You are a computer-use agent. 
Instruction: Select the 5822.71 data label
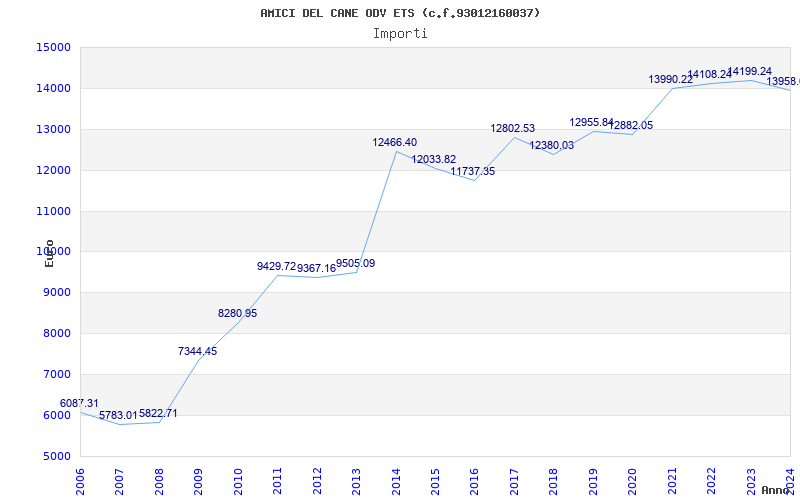tap(158, 414)
